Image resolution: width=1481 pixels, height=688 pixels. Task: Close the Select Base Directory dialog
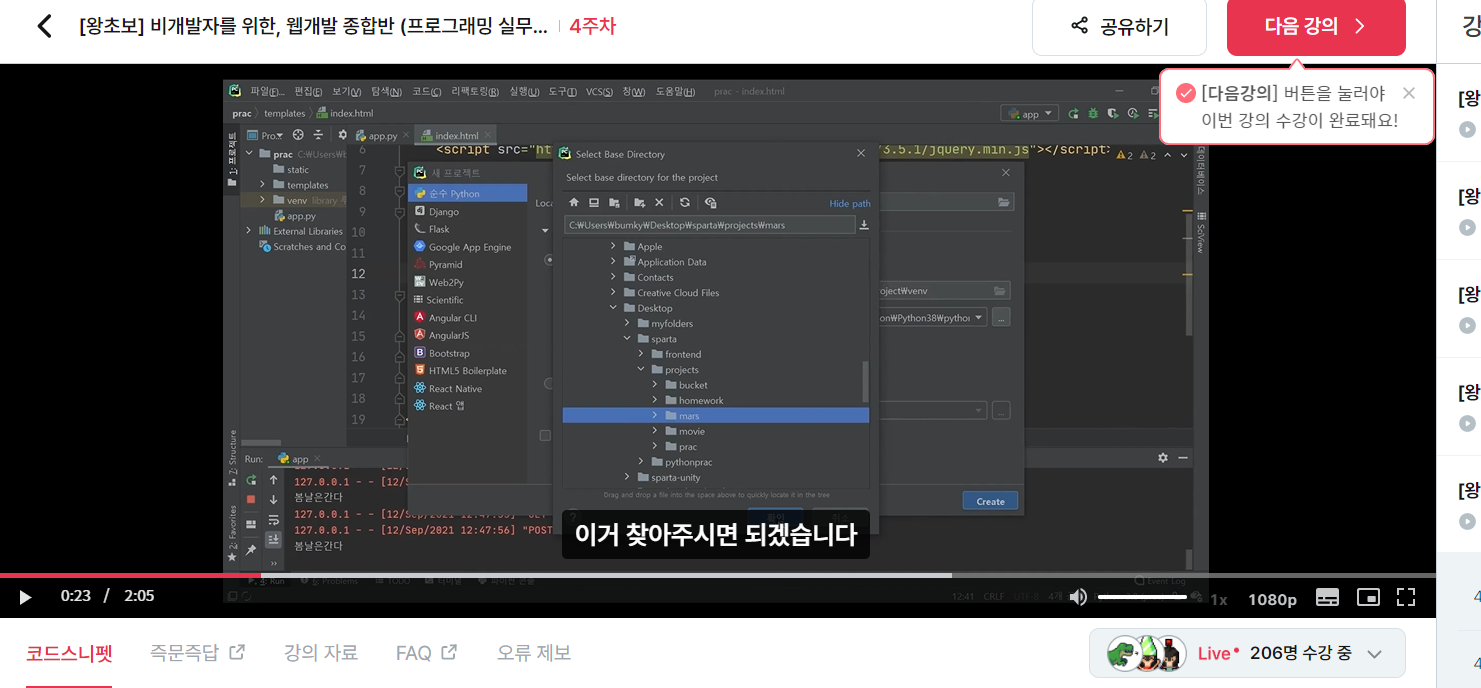pos(861,154)
